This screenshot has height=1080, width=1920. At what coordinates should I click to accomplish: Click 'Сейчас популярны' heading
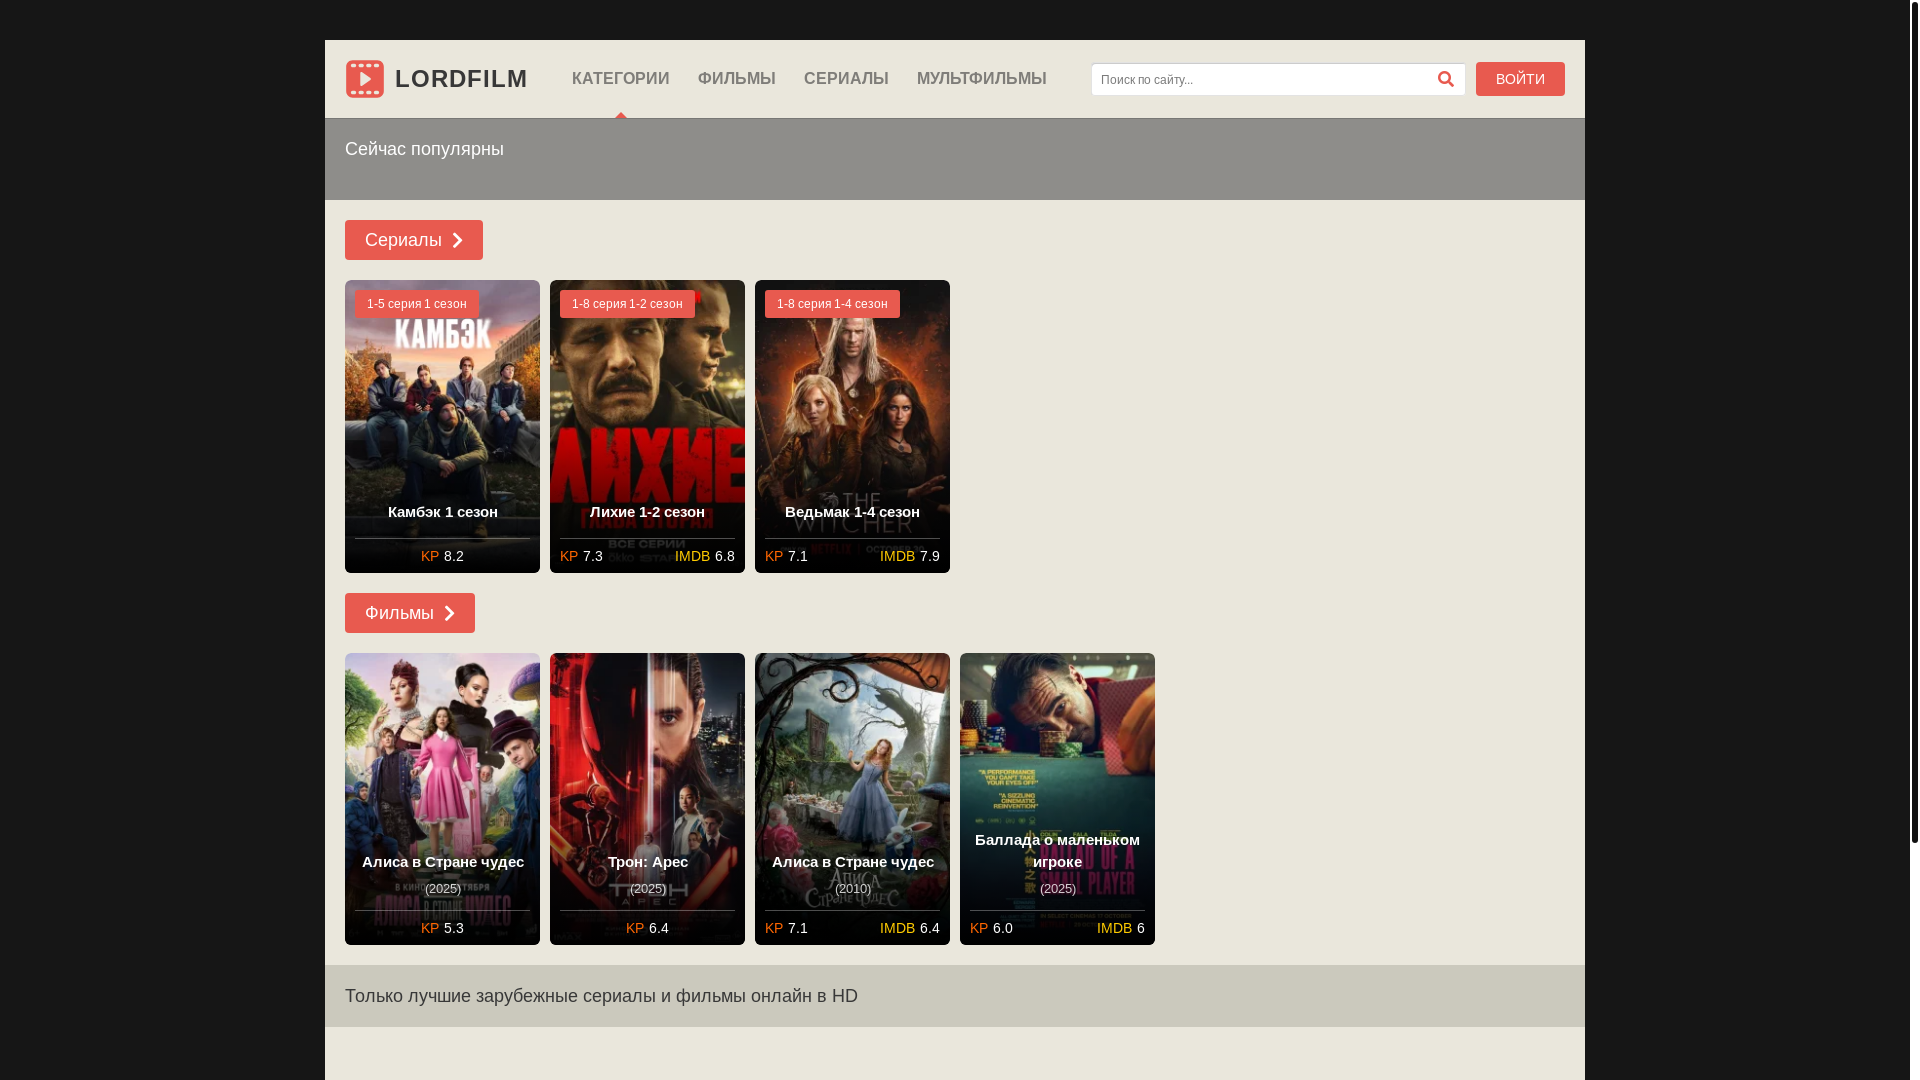[x=424, y=149]
